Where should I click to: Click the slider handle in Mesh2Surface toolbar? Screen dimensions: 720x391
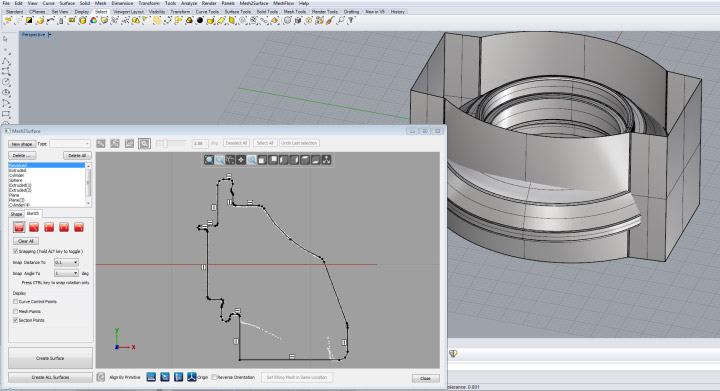165,144
